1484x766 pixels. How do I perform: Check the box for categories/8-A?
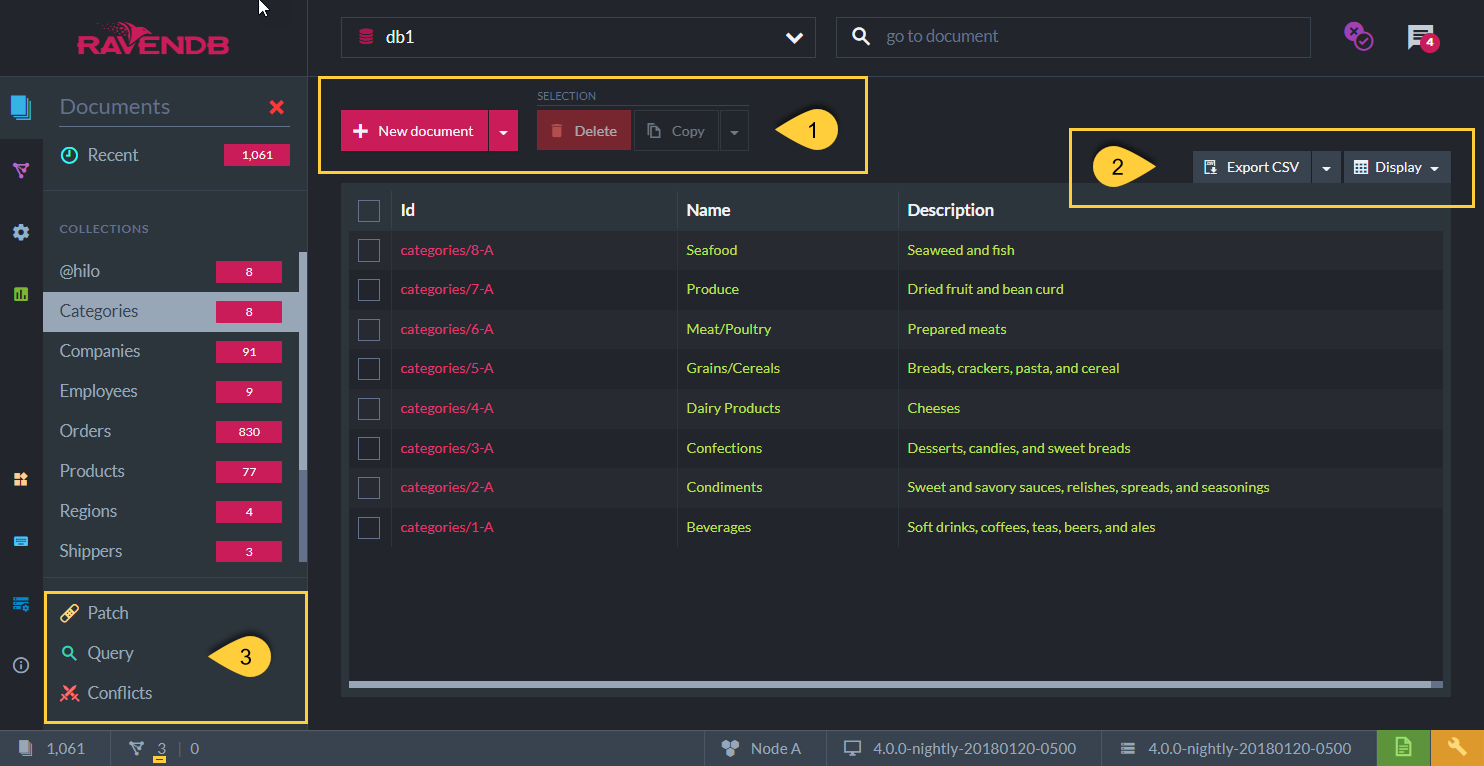pyautogui.click(x=369, y=250)
